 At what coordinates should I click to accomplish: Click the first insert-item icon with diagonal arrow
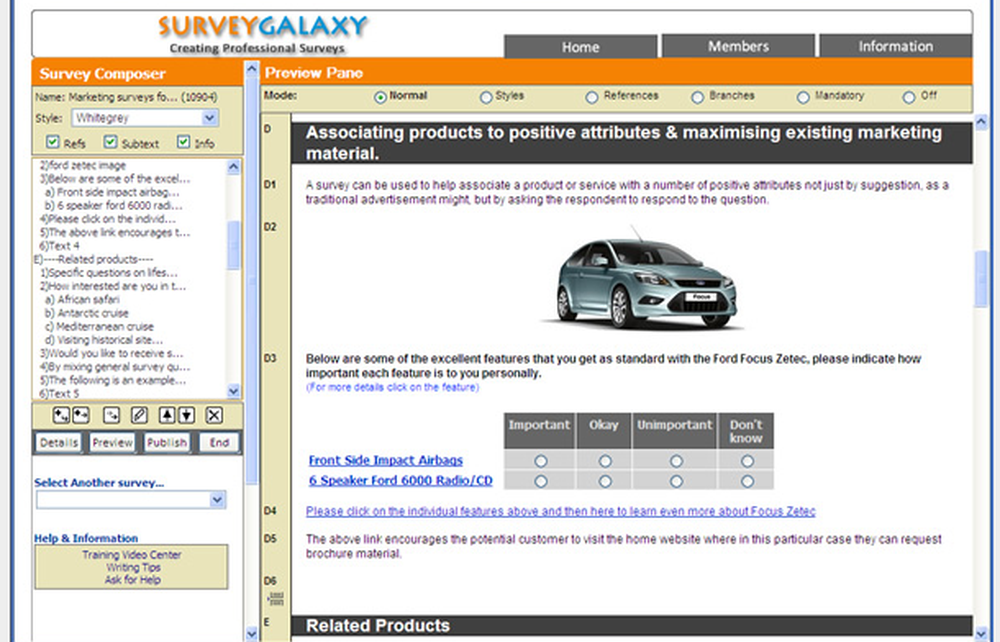[x=61, y=416]
